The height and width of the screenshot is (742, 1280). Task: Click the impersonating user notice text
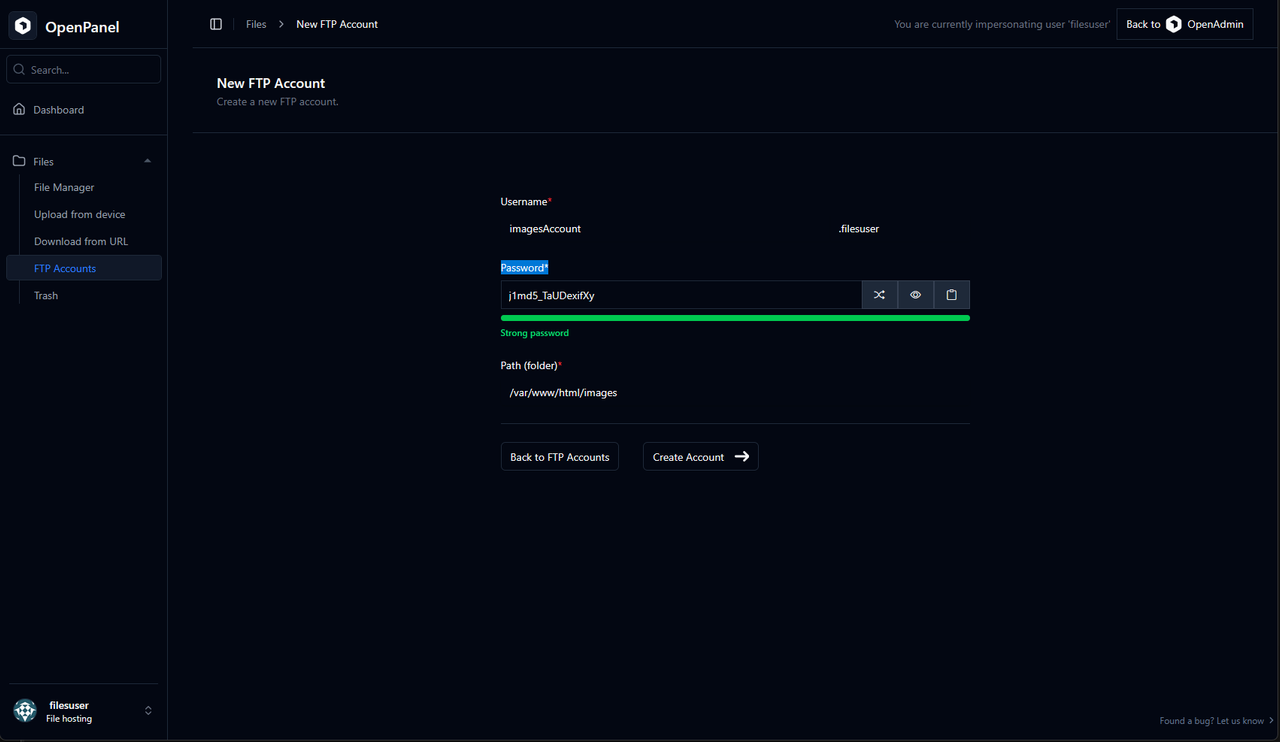(1002, 24)
